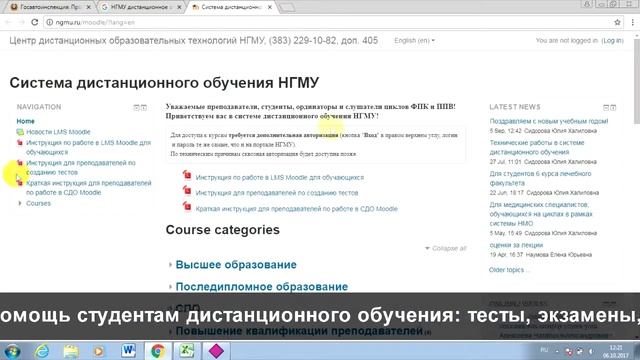Image resolution: width=640 pixels, height=360 pixels.
Task: Click the RU keyboard language indicator
Action: click(x=544, y=350)
